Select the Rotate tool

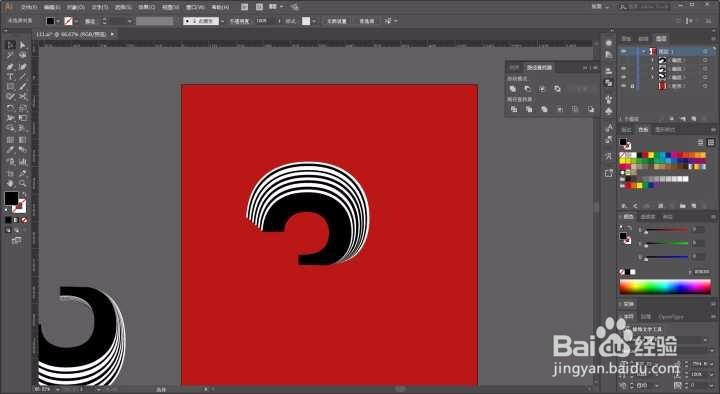tap(11, 108)
